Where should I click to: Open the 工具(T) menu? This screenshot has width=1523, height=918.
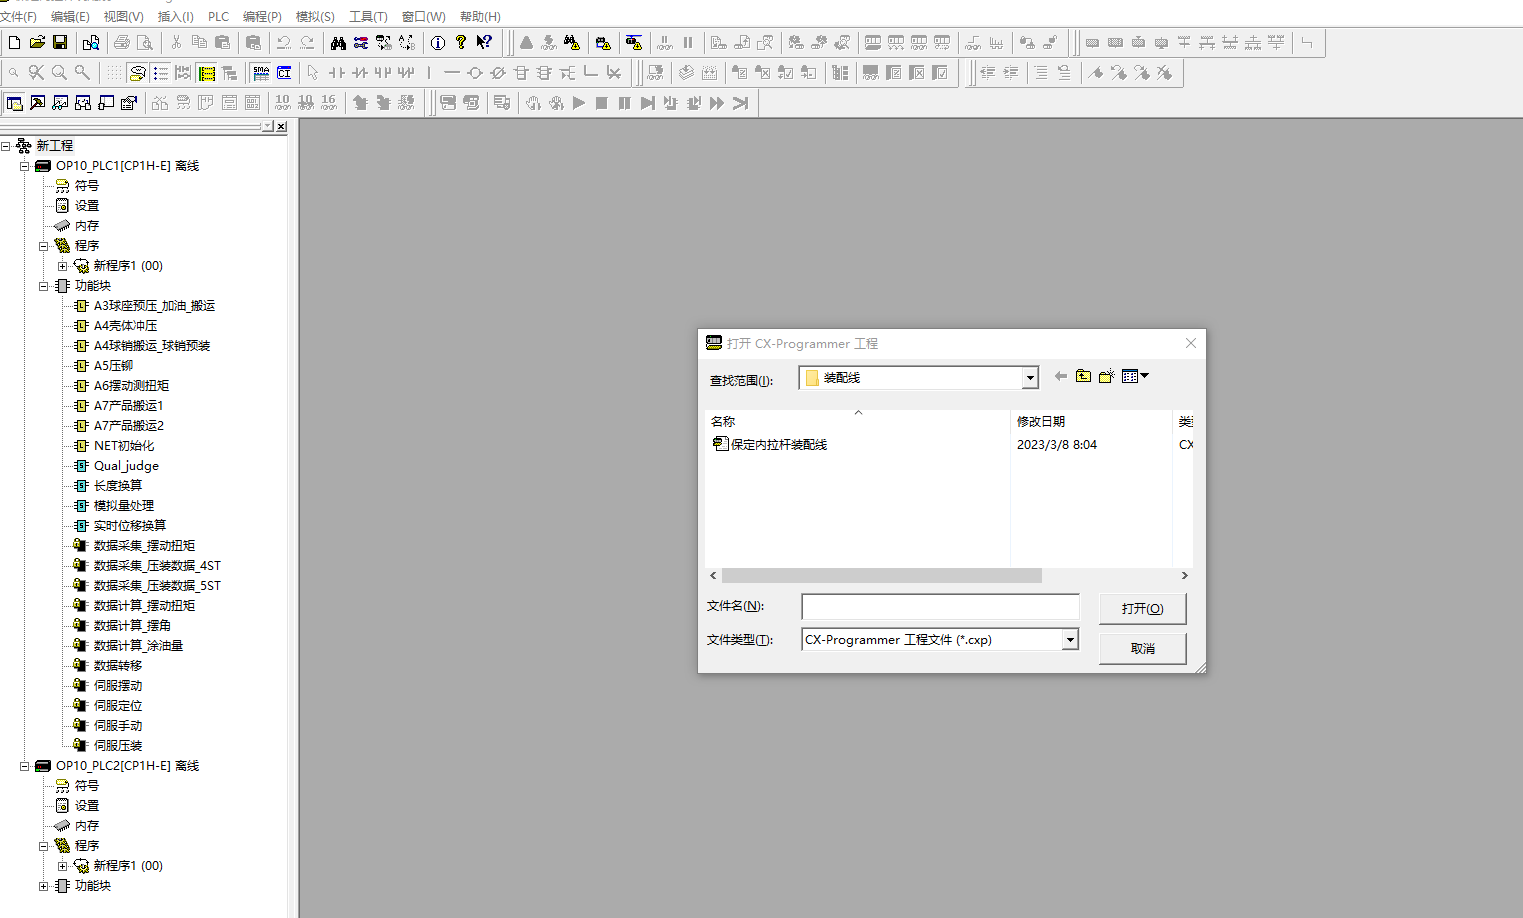367,17
